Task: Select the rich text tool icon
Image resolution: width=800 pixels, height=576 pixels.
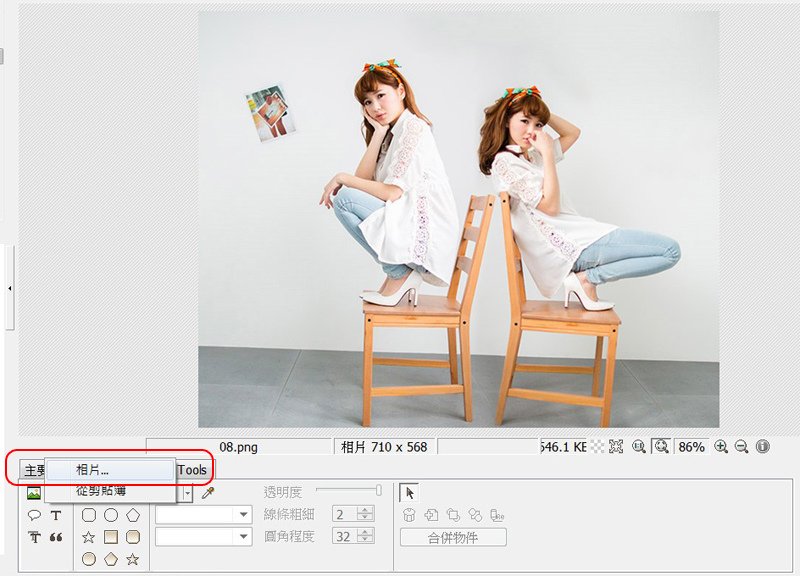Action: pos(34,537)
